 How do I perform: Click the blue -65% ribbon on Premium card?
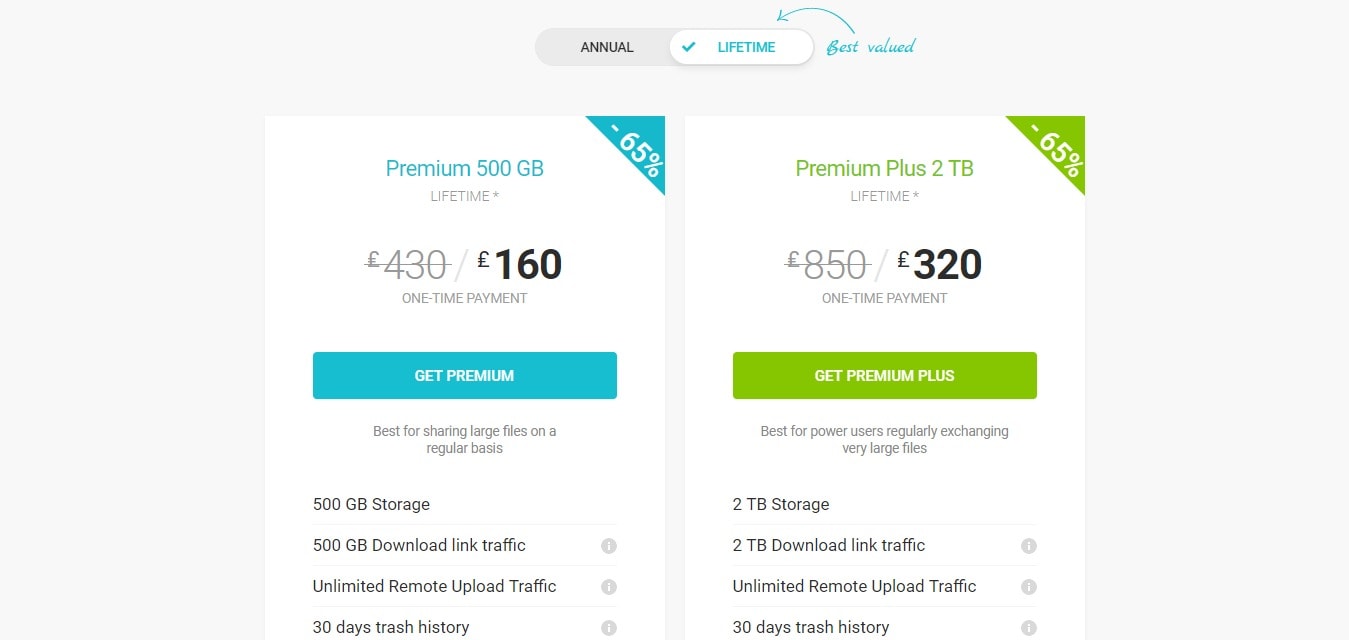click(x=632, y=149)
